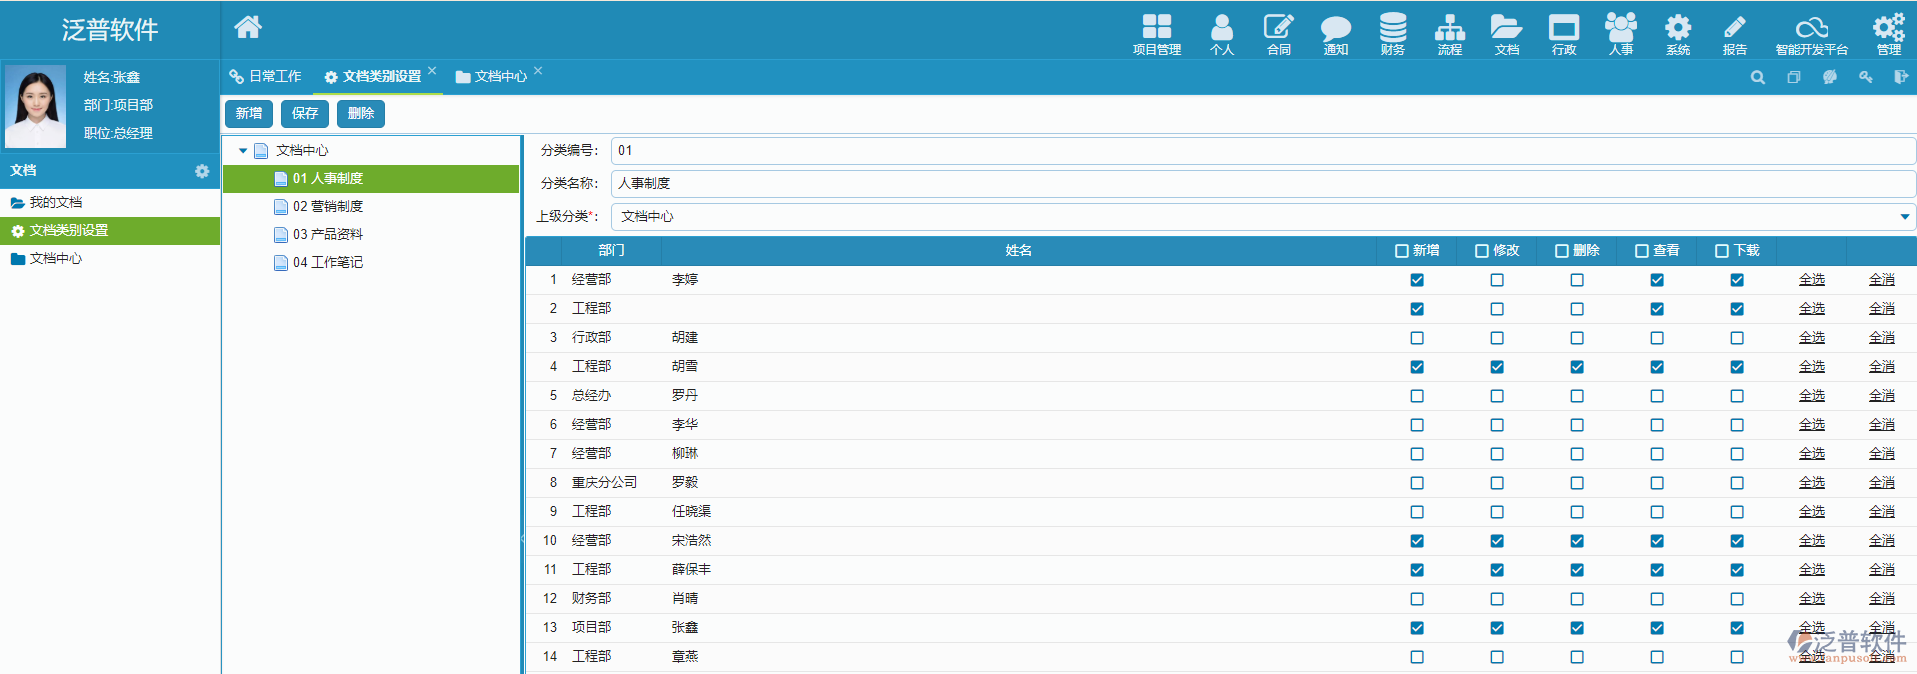The image size is (1917, 674).
Task: Click the 保存 button
Action: coord(305,114)
